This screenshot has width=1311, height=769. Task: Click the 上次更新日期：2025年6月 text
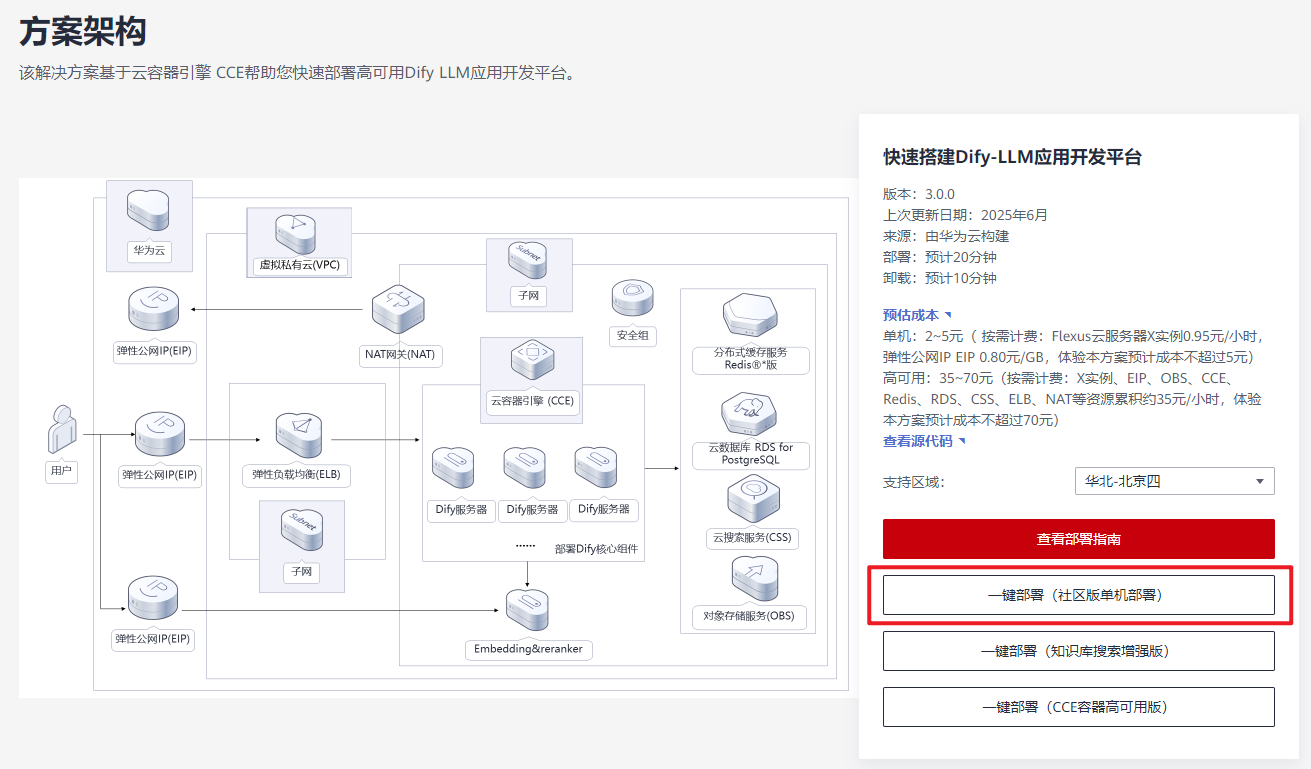(x=965, y=215)
